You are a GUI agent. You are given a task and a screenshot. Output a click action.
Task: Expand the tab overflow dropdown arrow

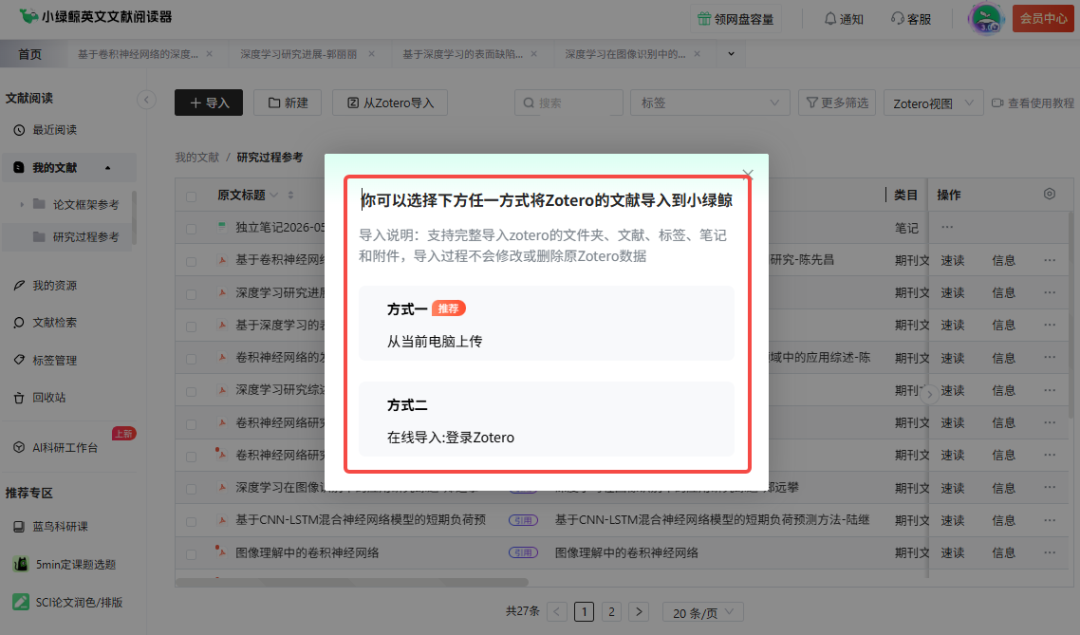point(731,54)
